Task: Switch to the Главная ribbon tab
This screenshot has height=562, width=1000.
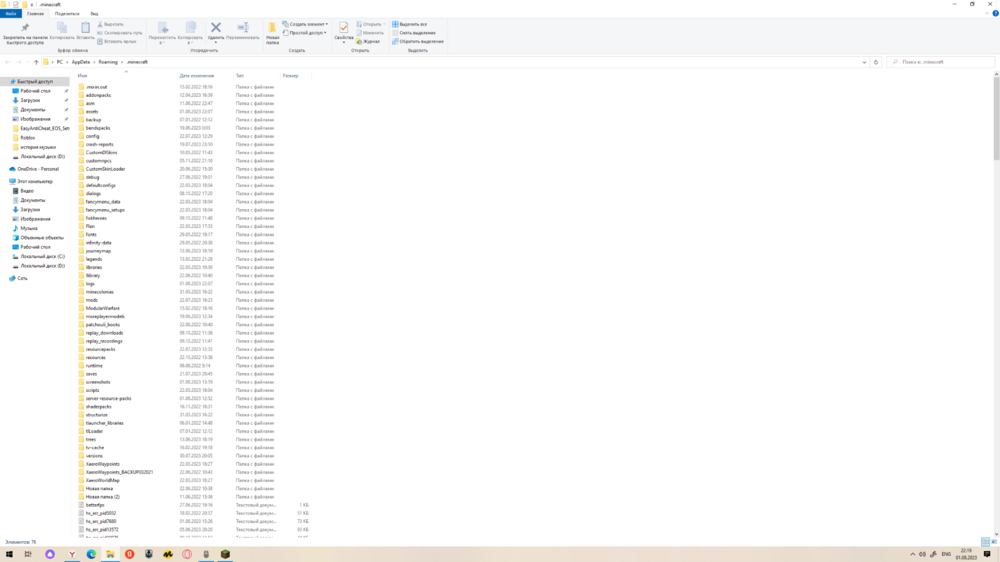Action: tap(36, 13)
